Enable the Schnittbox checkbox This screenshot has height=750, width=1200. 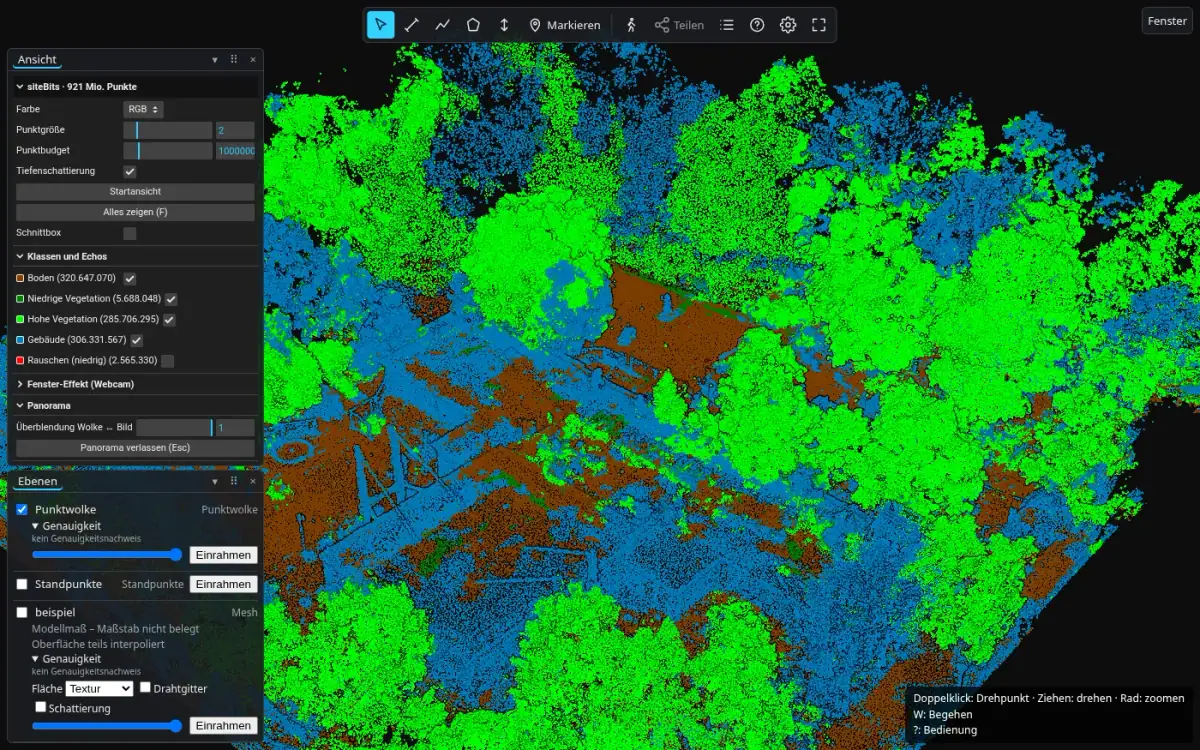pyautogui.click(x=129, y=233)
